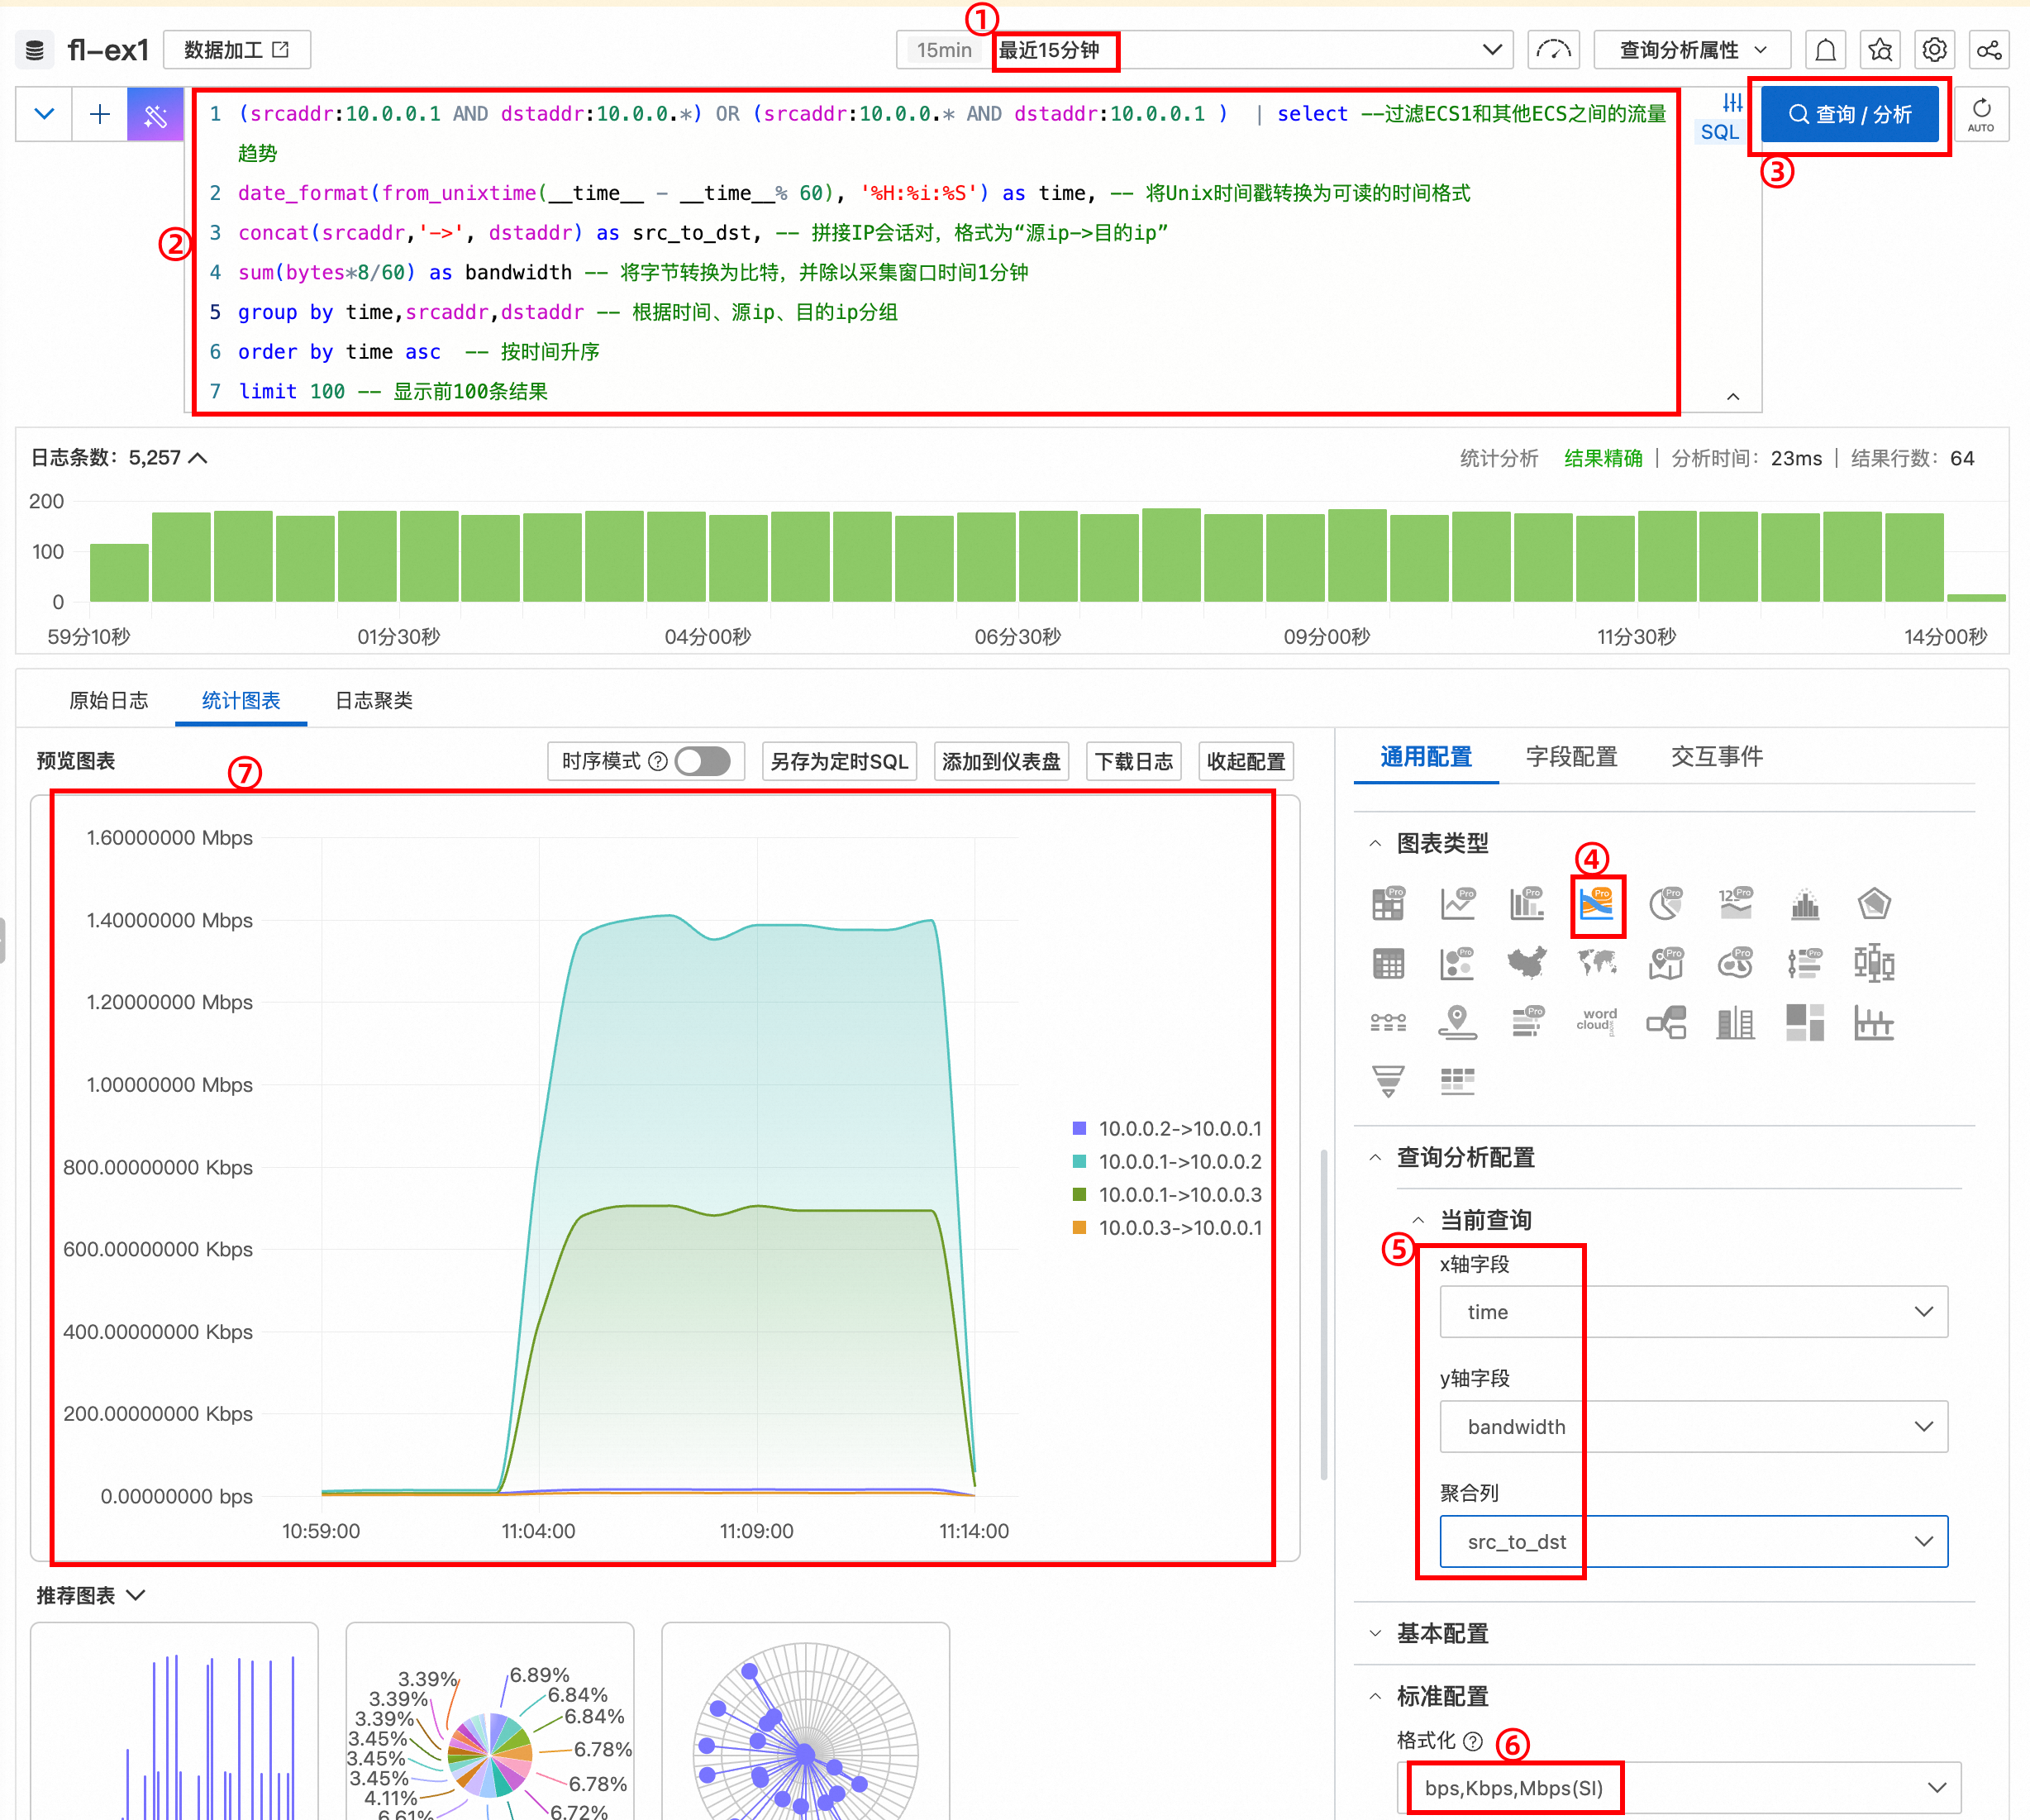Open the 查询分析属性 dropdown
Viewport: 2030px width, 1820px height.
click(1692, 50)
